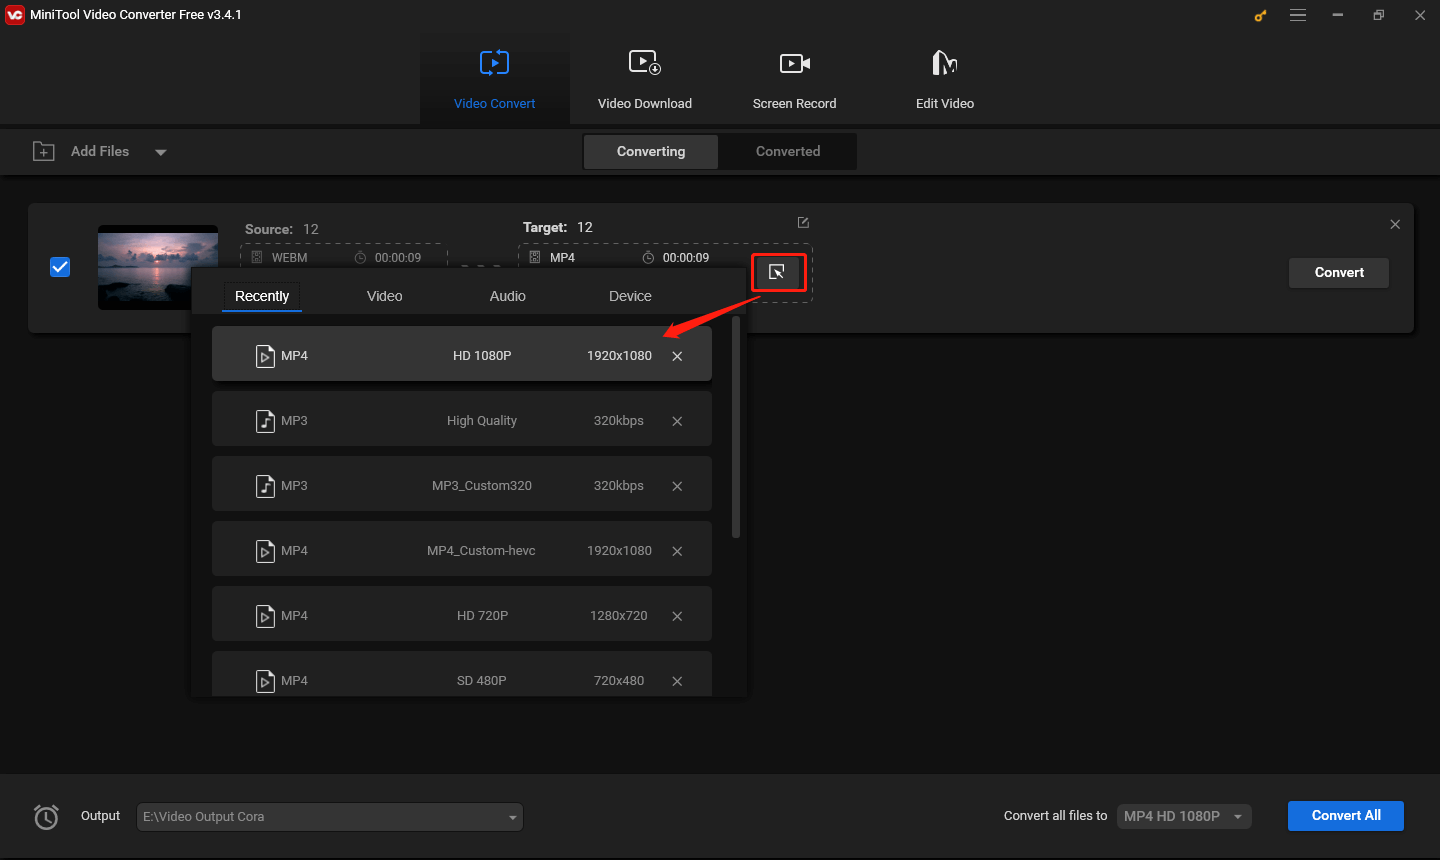
Task: Open the Edit Video tab
Action: (944, 79)
